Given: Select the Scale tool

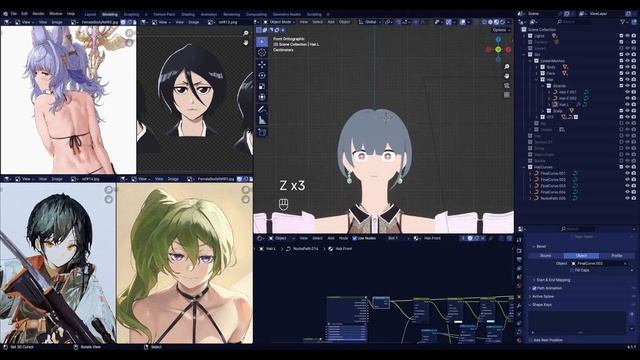Looking at the screenshot, I should pyautogui.click(x=262, y=86).
